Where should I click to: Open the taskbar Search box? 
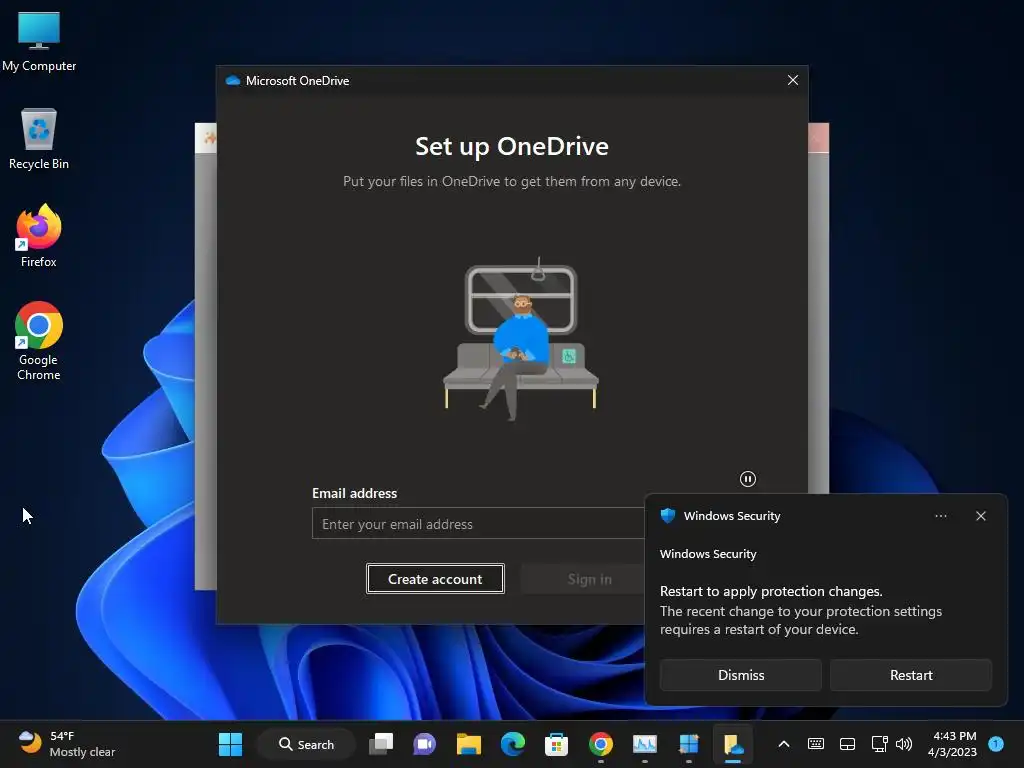click(306, 744)
